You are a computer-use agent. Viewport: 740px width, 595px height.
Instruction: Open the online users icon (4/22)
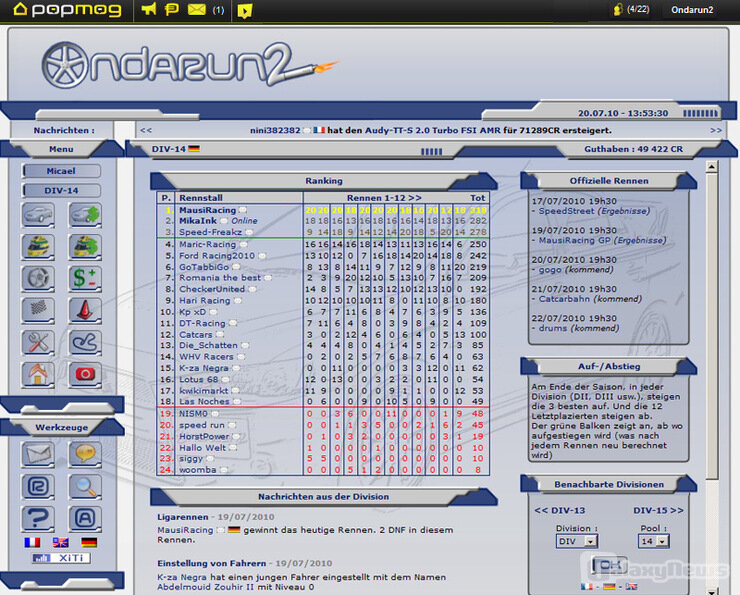(x=631, y=9)
